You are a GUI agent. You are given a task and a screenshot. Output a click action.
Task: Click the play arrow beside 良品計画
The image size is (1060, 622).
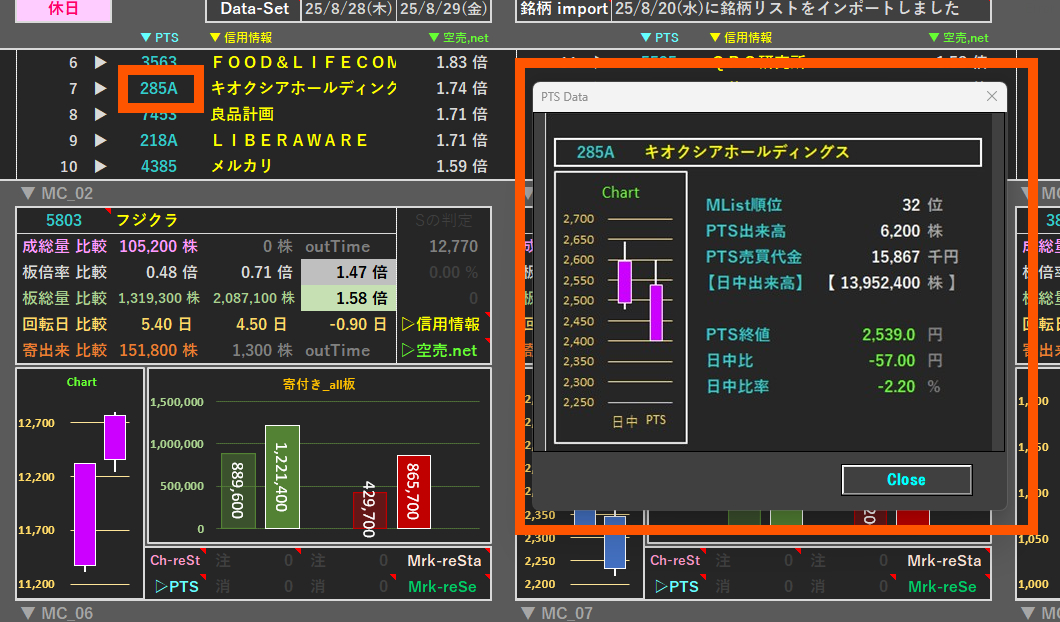click(101, 114)
